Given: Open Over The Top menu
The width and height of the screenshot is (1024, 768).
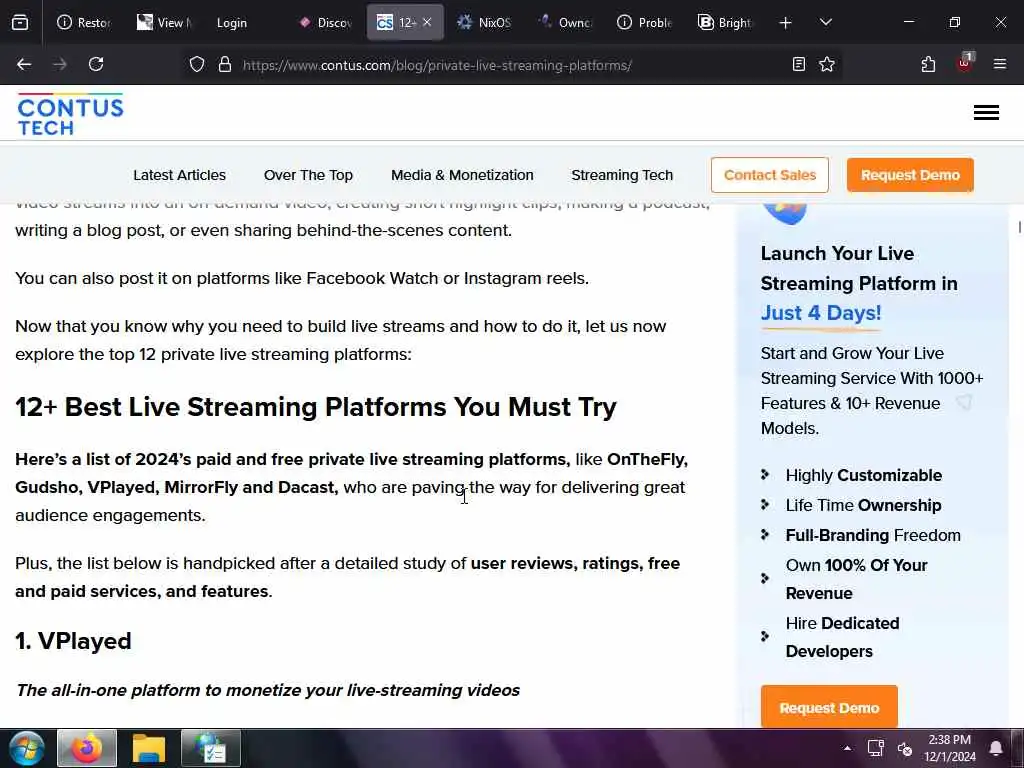Looking at the screenshot, I should [x=308, y=175].
